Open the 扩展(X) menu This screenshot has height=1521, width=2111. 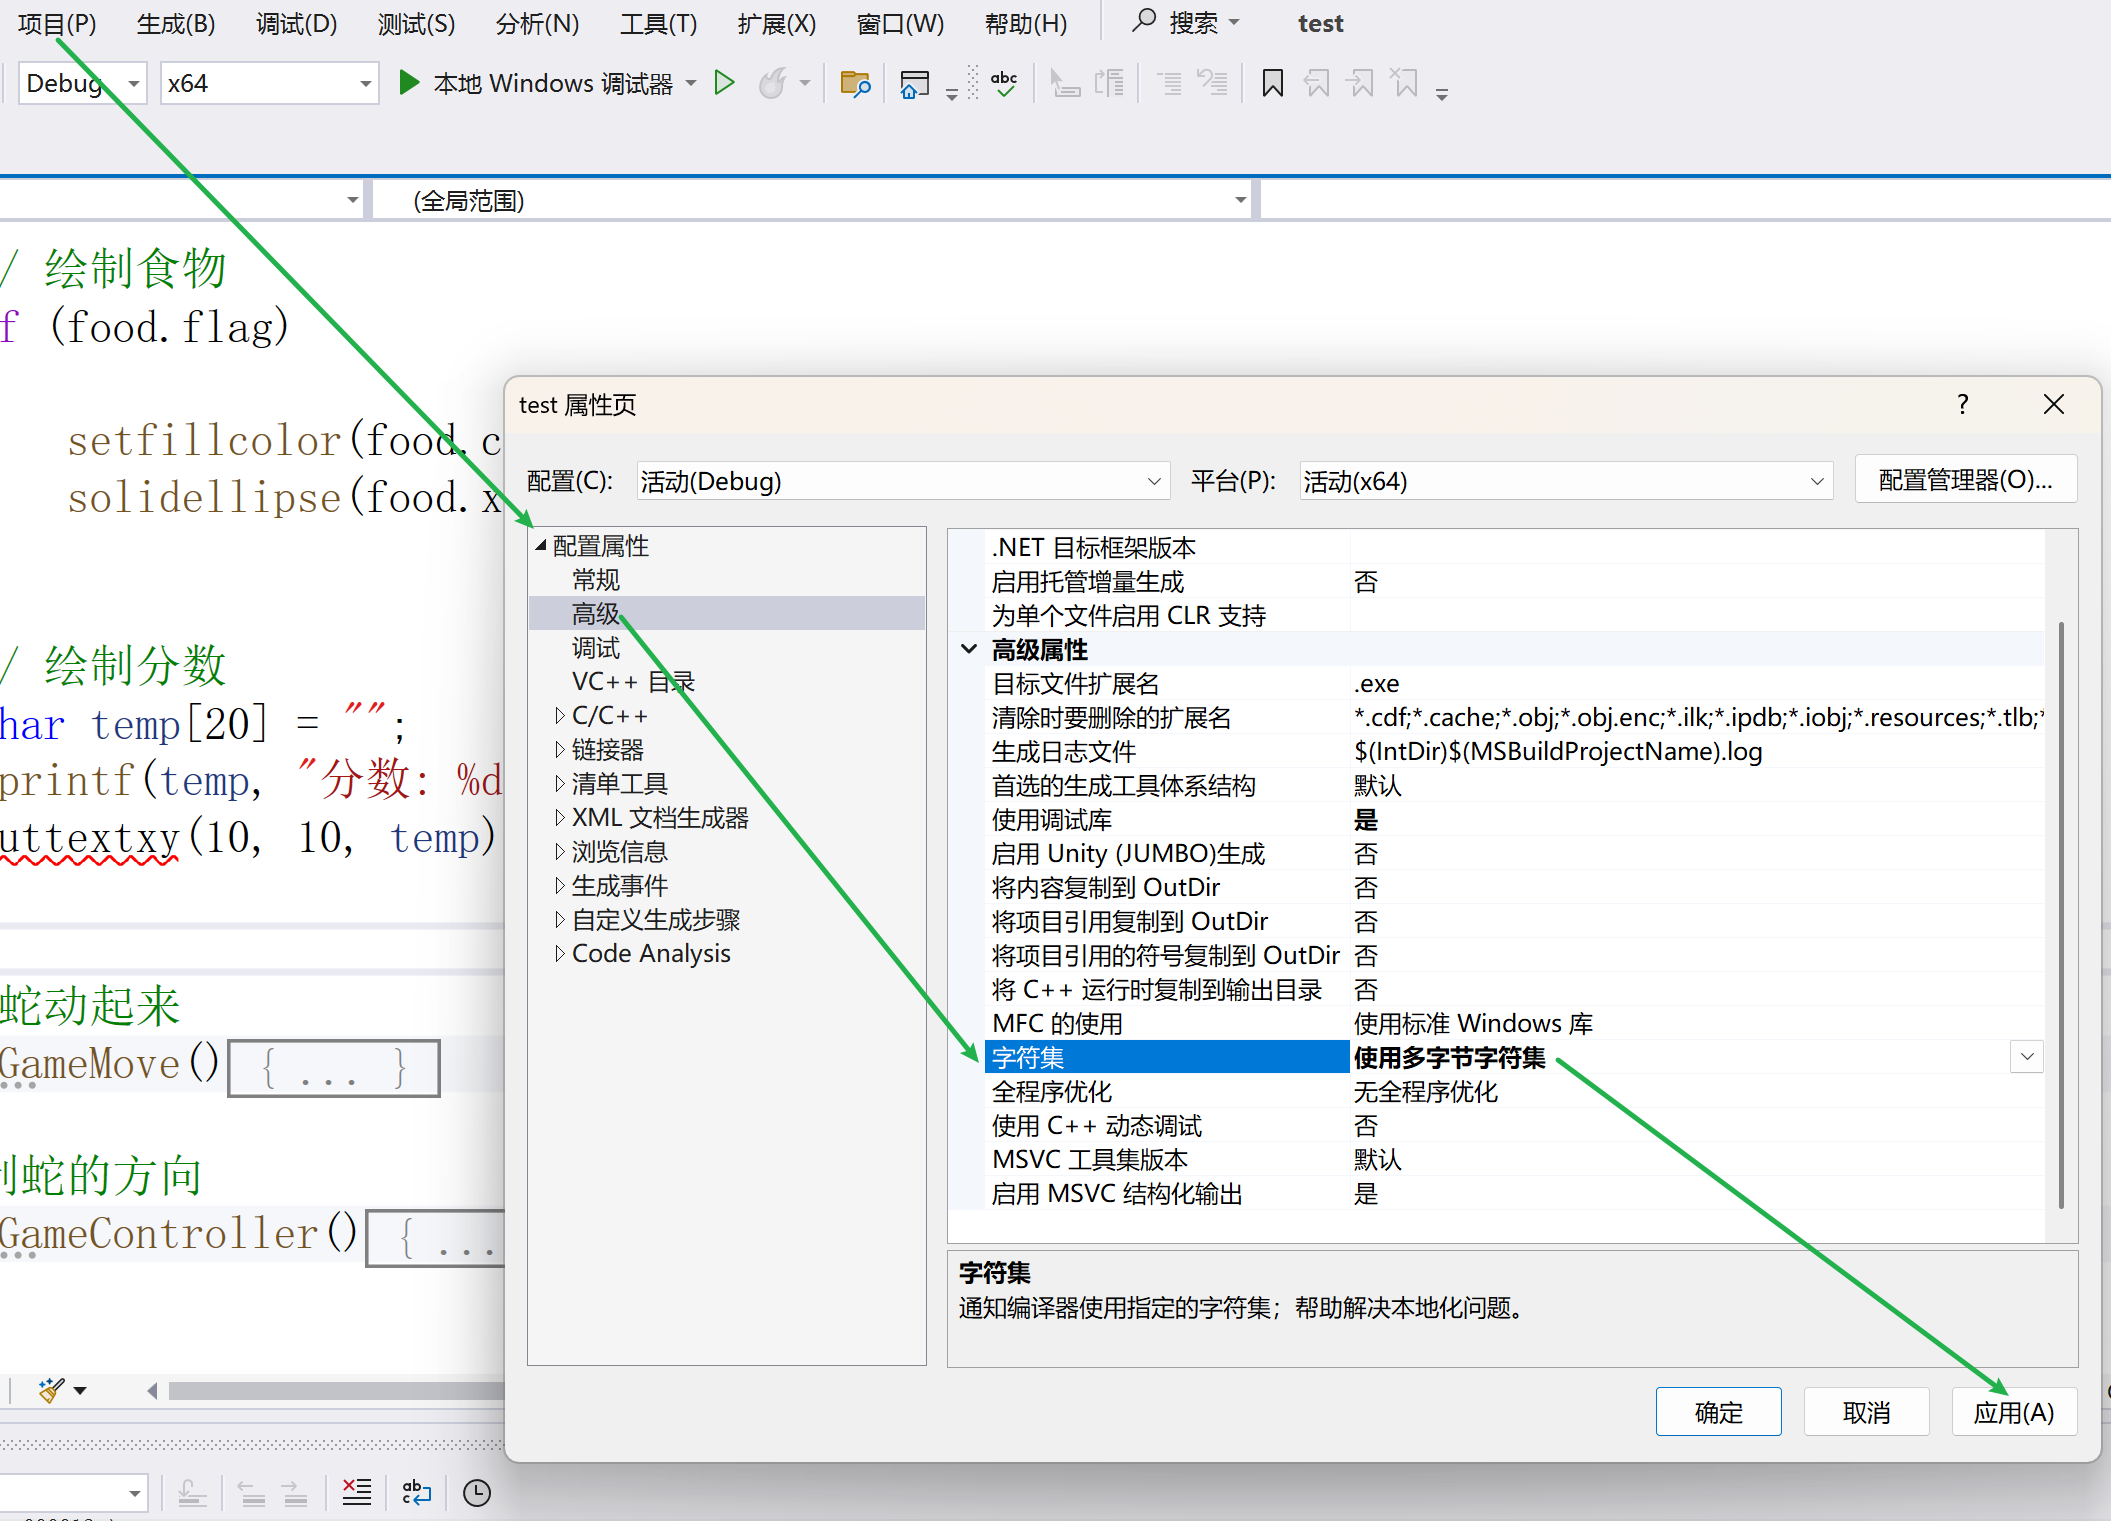coord(776,23)
